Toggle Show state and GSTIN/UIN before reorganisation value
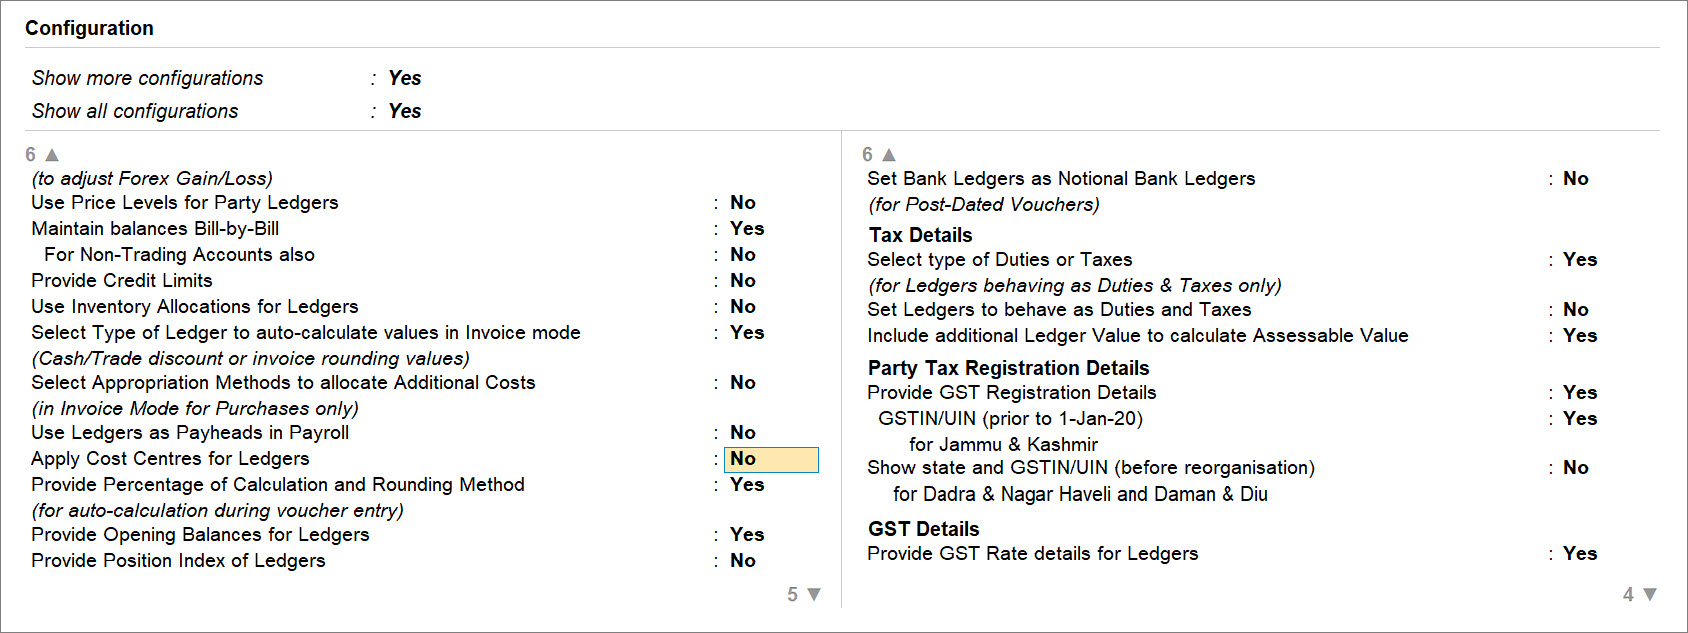 click(x=1576, y=468)
